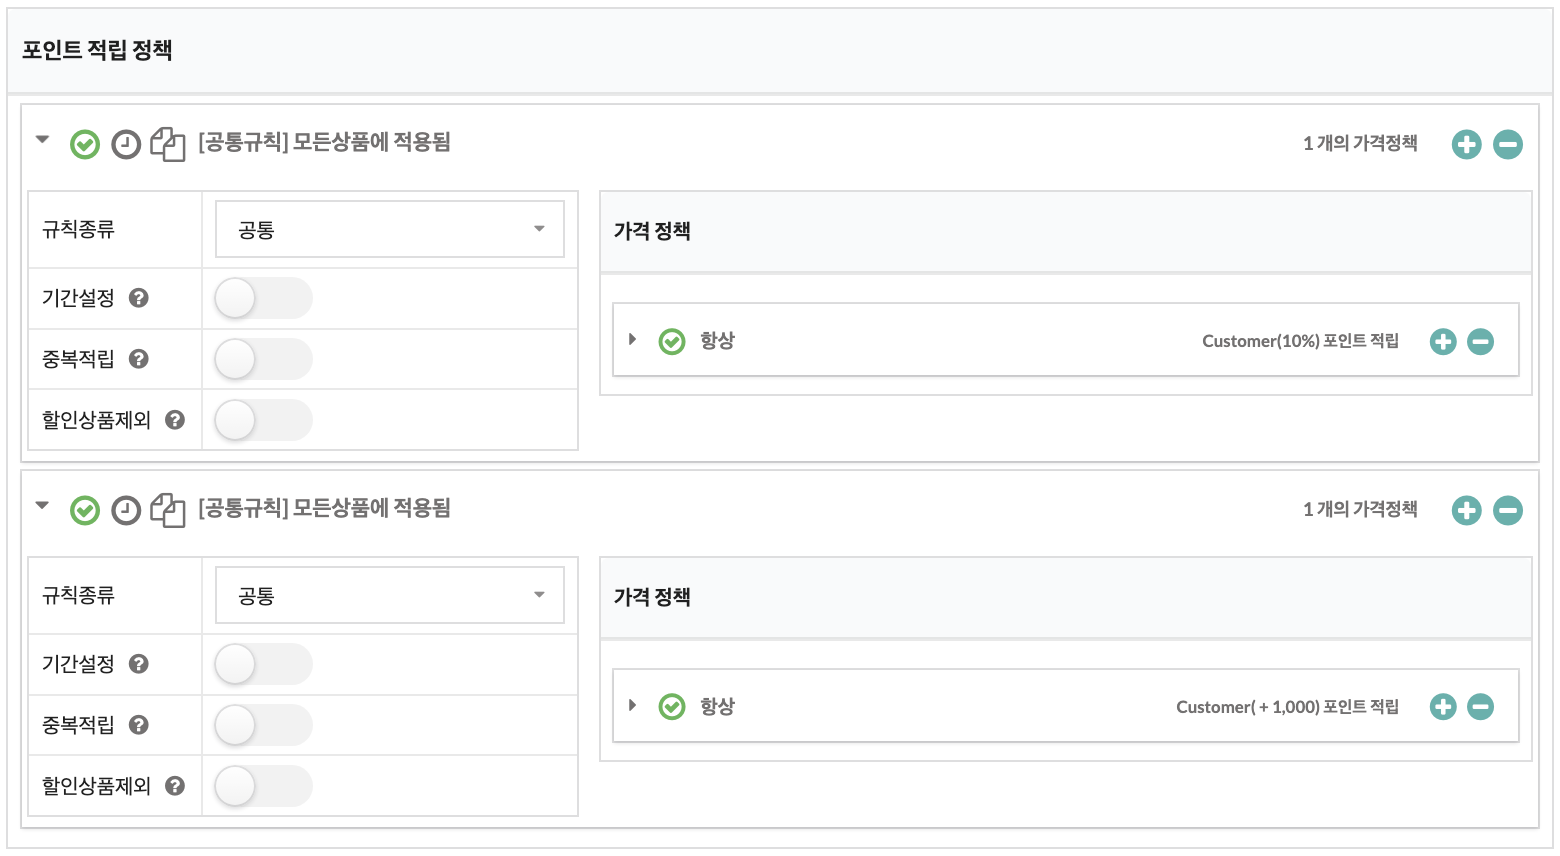Turn on 할인상품제외 in the first rule

tap(264, 420)
